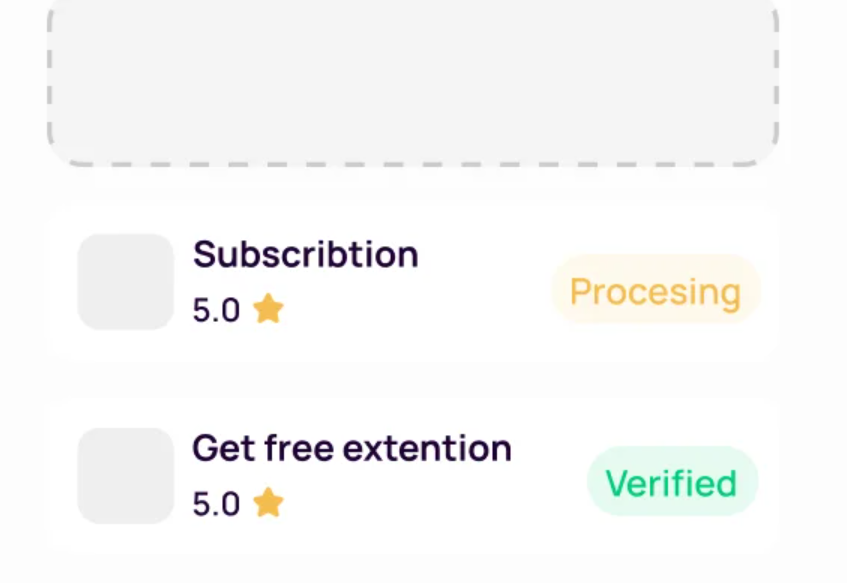Toggle the Get free extention verification state
Screen dimensions: 847x583
[671, 483]
